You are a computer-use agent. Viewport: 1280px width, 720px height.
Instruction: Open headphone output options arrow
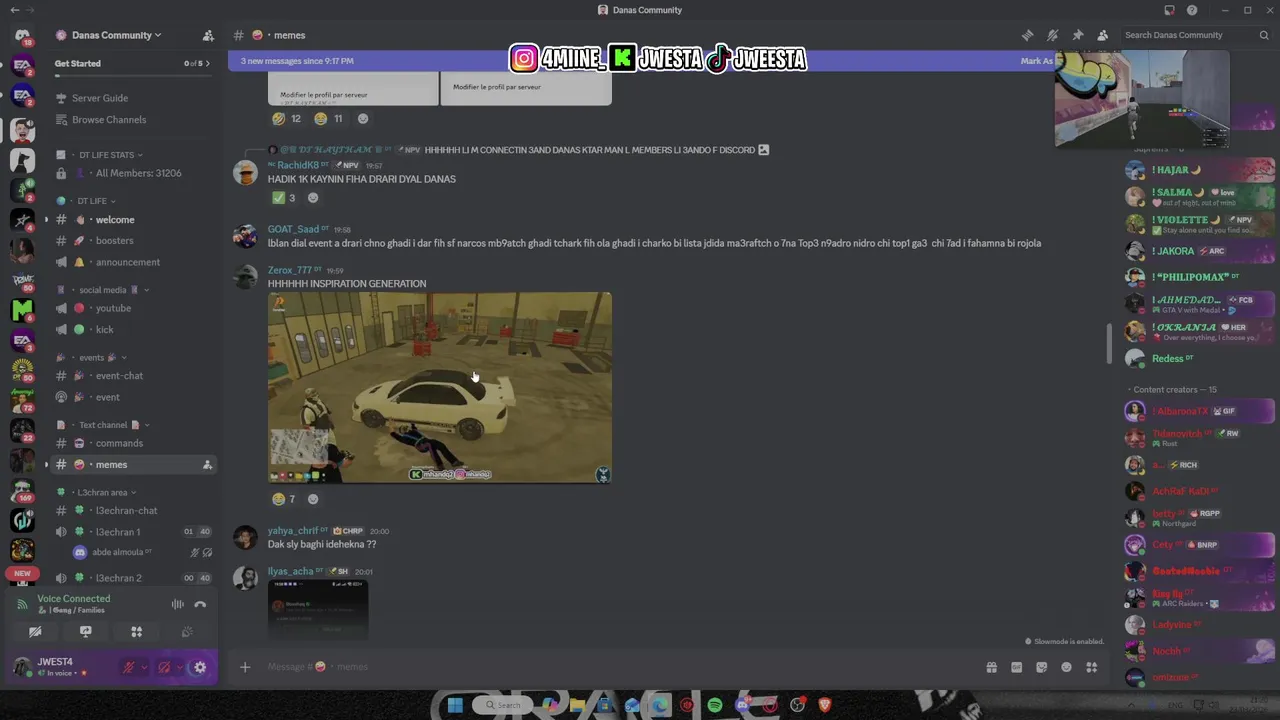(x=180, y=667)
